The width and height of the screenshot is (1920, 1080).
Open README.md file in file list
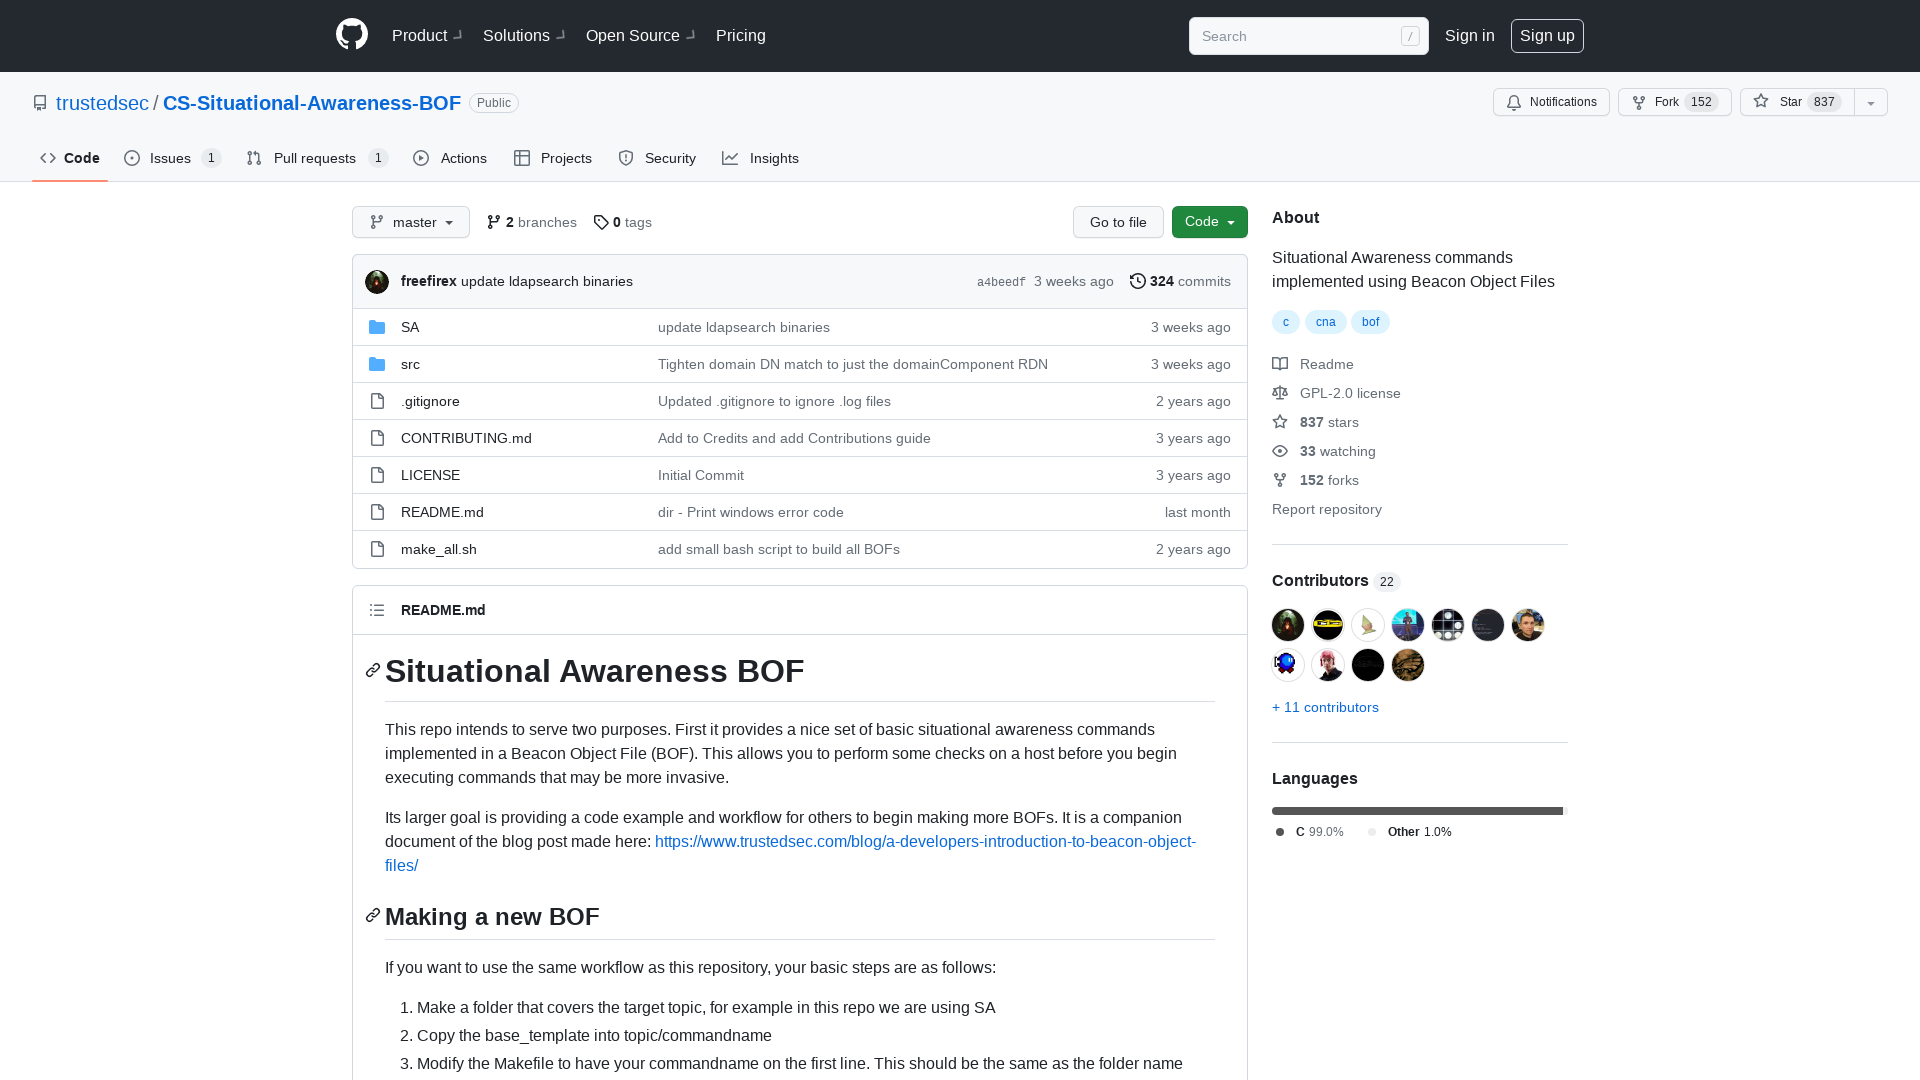click(x=442, y=512)
